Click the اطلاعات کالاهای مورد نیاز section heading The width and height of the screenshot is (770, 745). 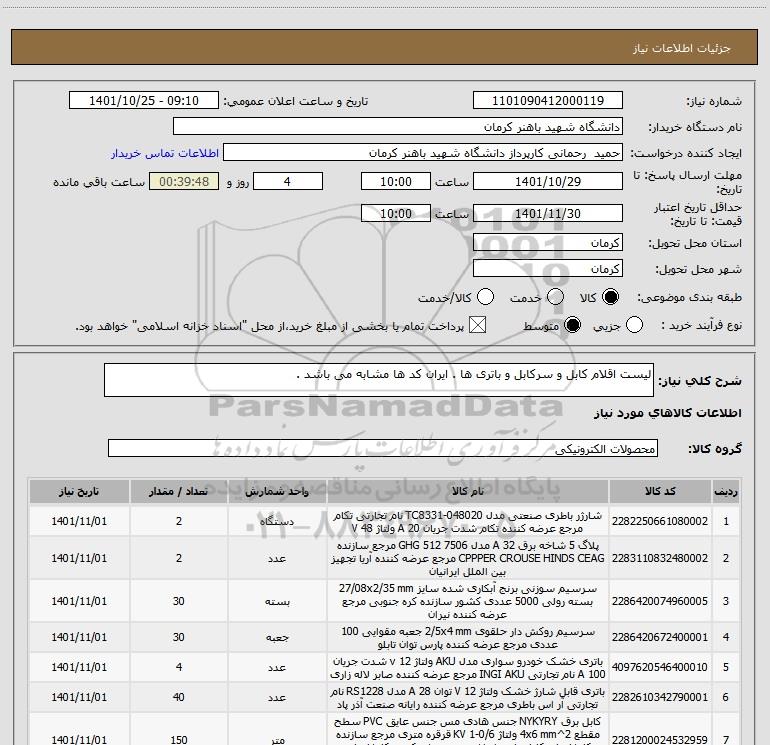pos(668,413)
